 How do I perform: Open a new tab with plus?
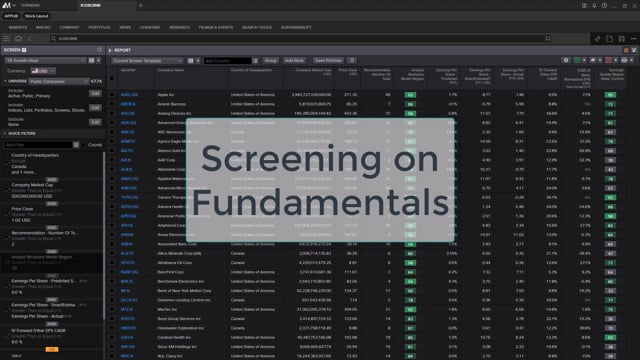point(140,5)
